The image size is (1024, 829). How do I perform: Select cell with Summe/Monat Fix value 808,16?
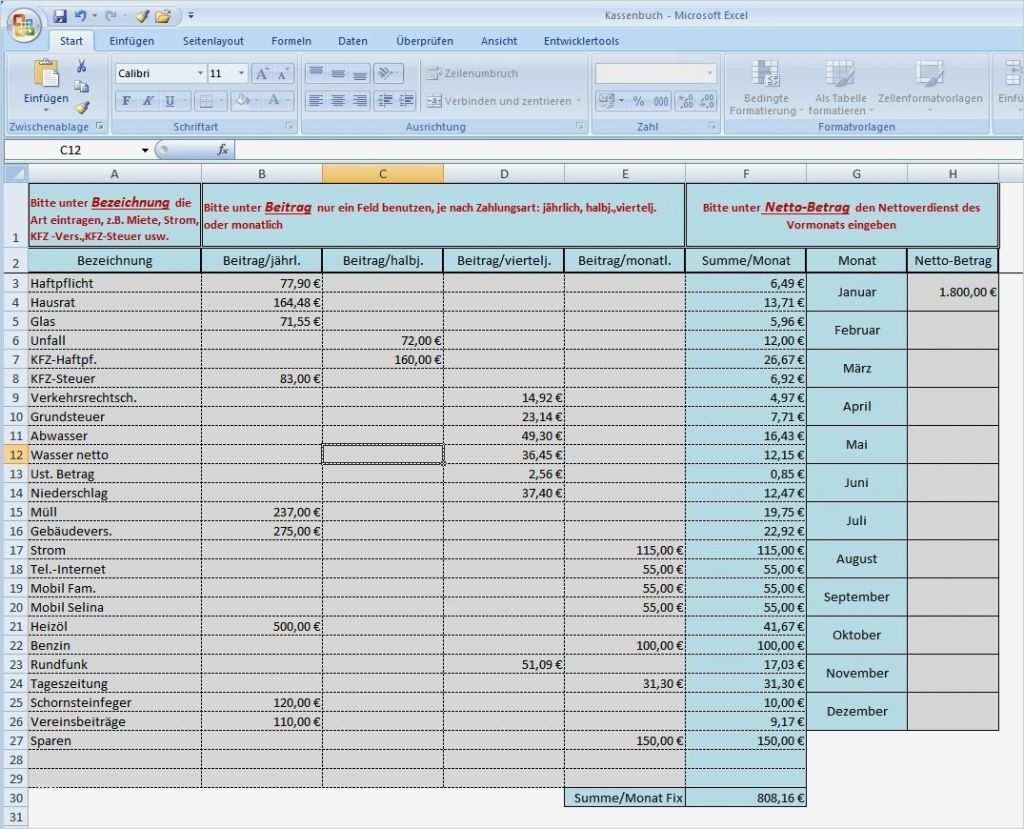(x=745, y=797)
